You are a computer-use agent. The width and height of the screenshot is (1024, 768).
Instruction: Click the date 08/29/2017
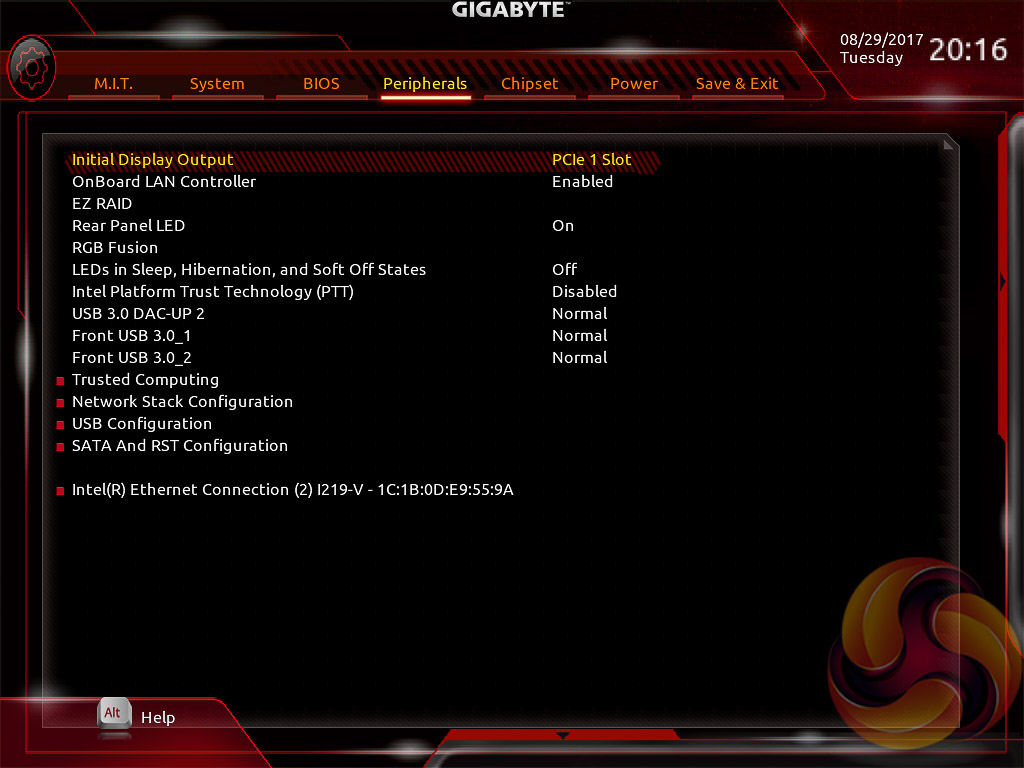coord(882,40)
